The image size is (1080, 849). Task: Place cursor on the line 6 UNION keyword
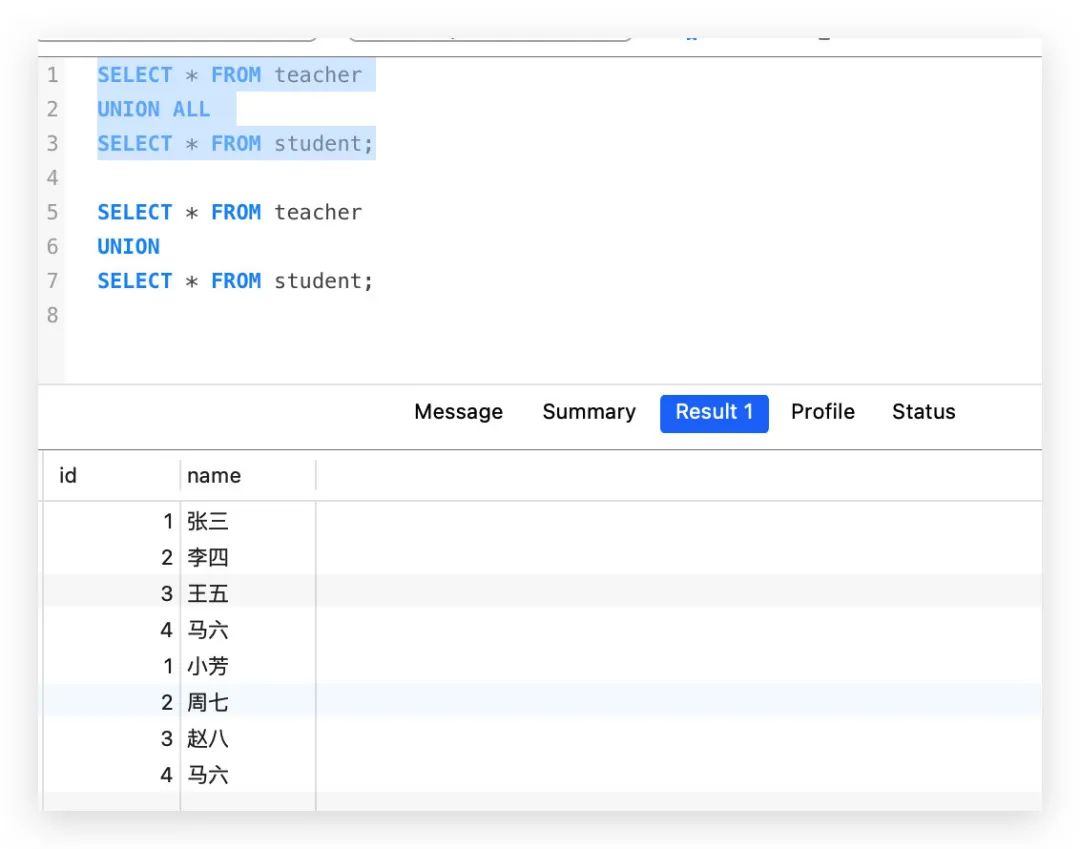(x=128, y=247)
